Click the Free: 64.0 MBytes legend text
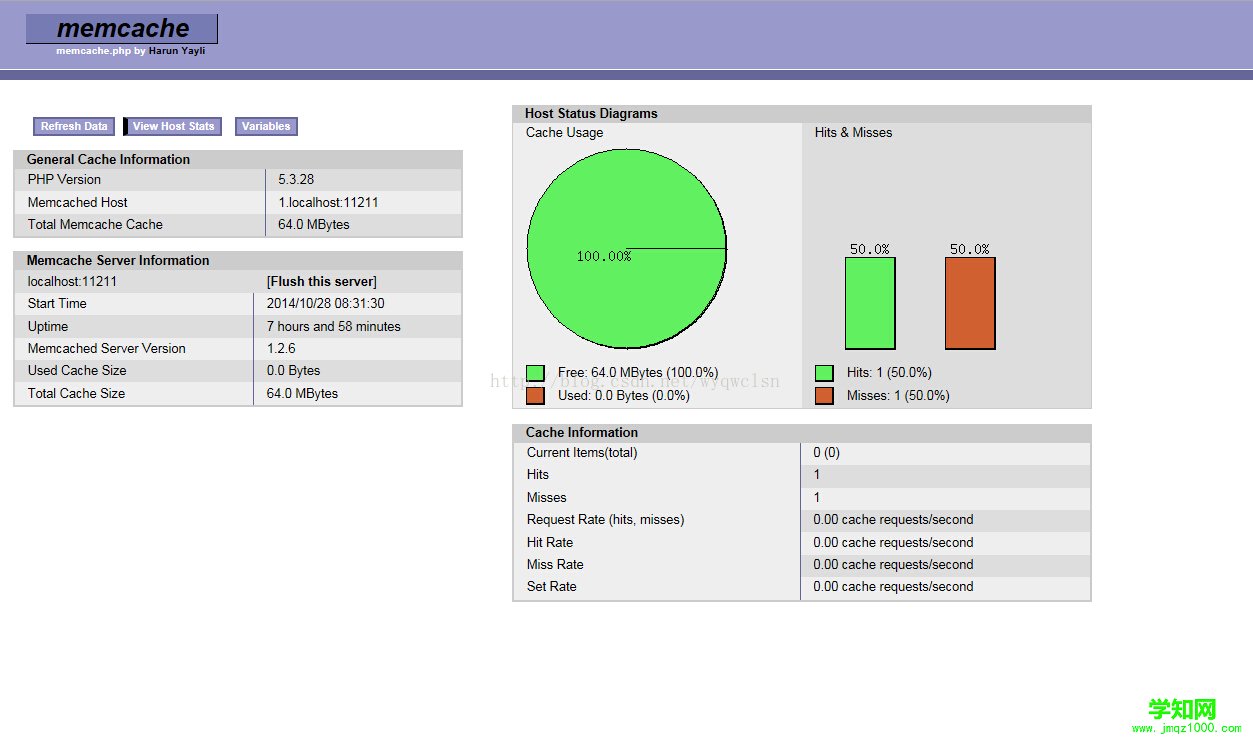The image size is (1253, 740). [638, 373]
